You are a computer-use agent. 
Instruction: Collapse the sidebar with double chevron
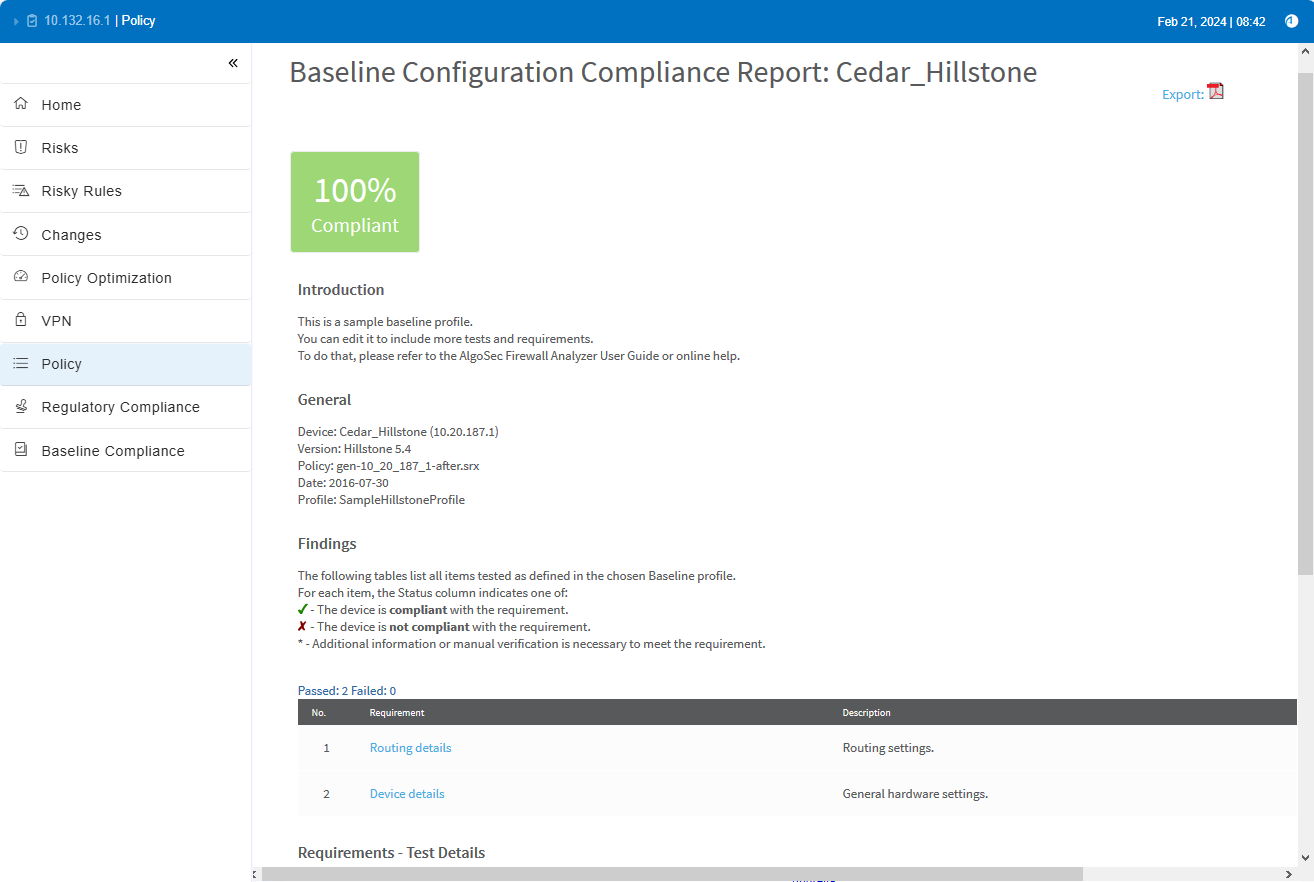[x=233, y=63]
